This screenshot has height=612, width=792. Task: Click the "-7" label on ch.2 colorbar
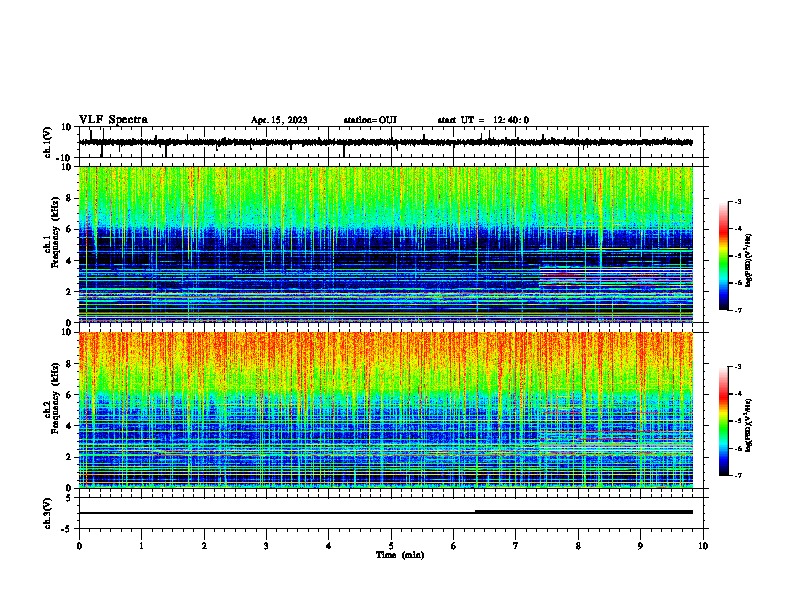point(737,476)
